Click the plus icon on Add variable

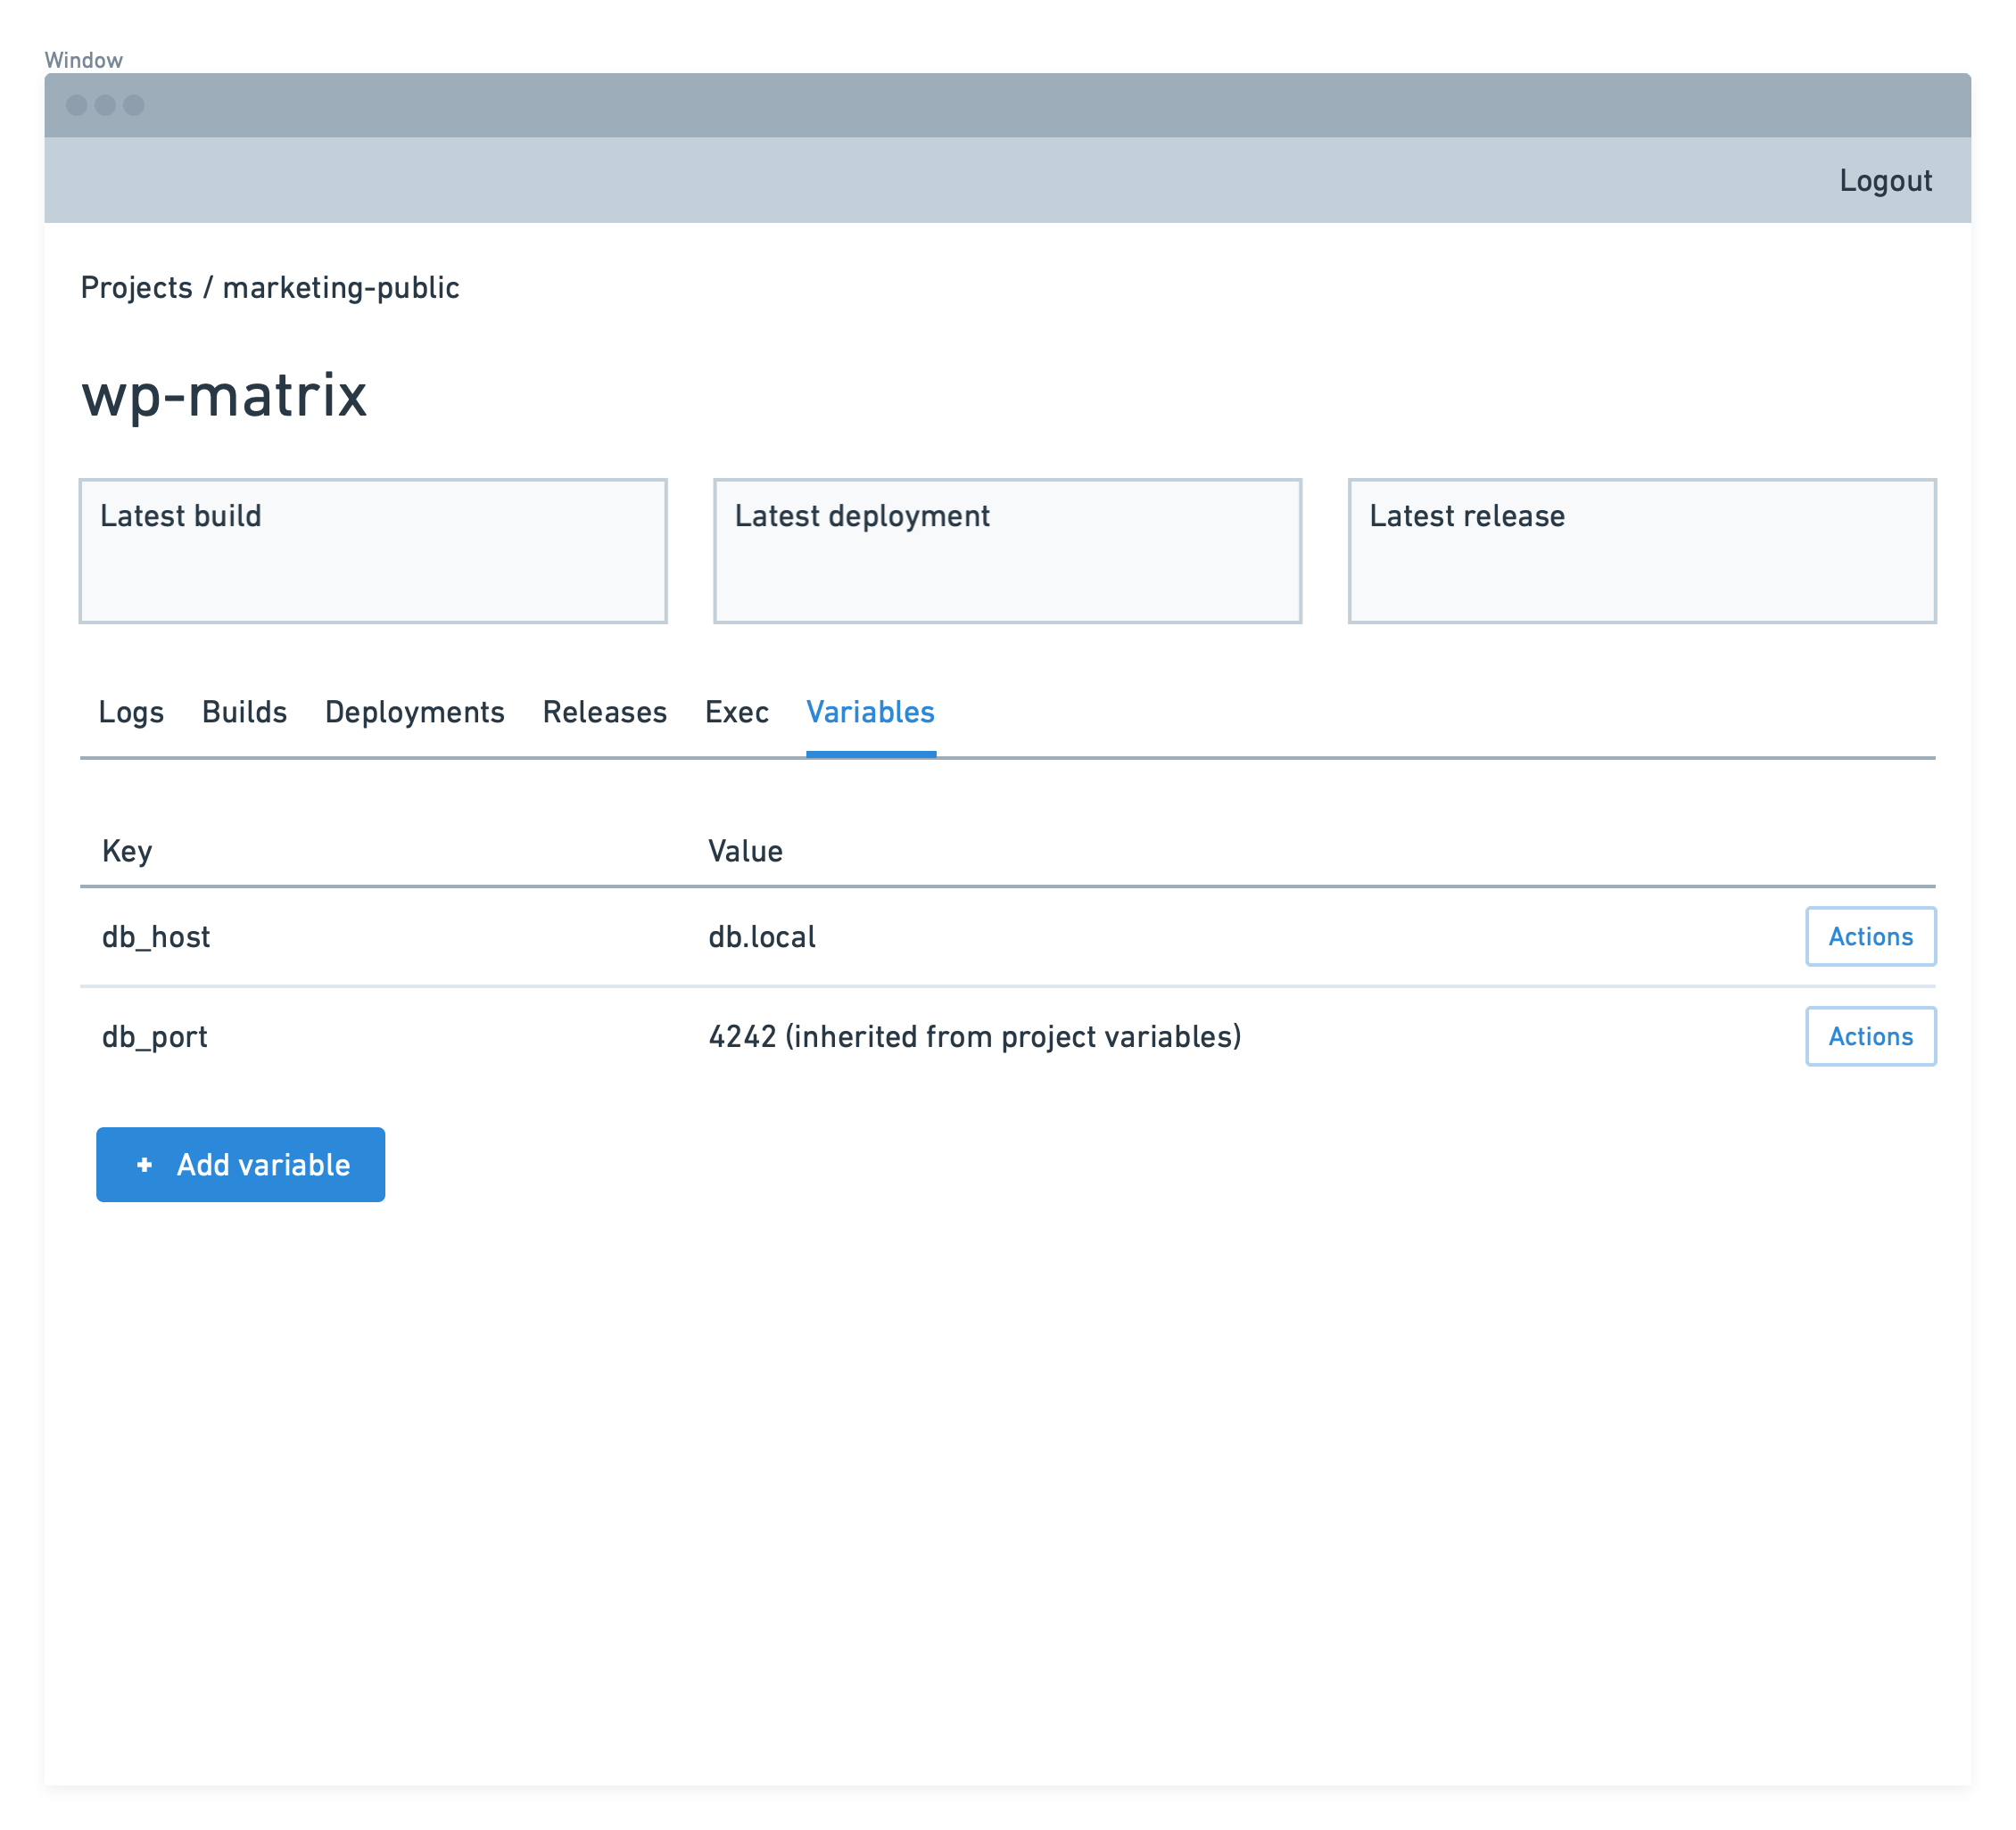(144, 1164)
